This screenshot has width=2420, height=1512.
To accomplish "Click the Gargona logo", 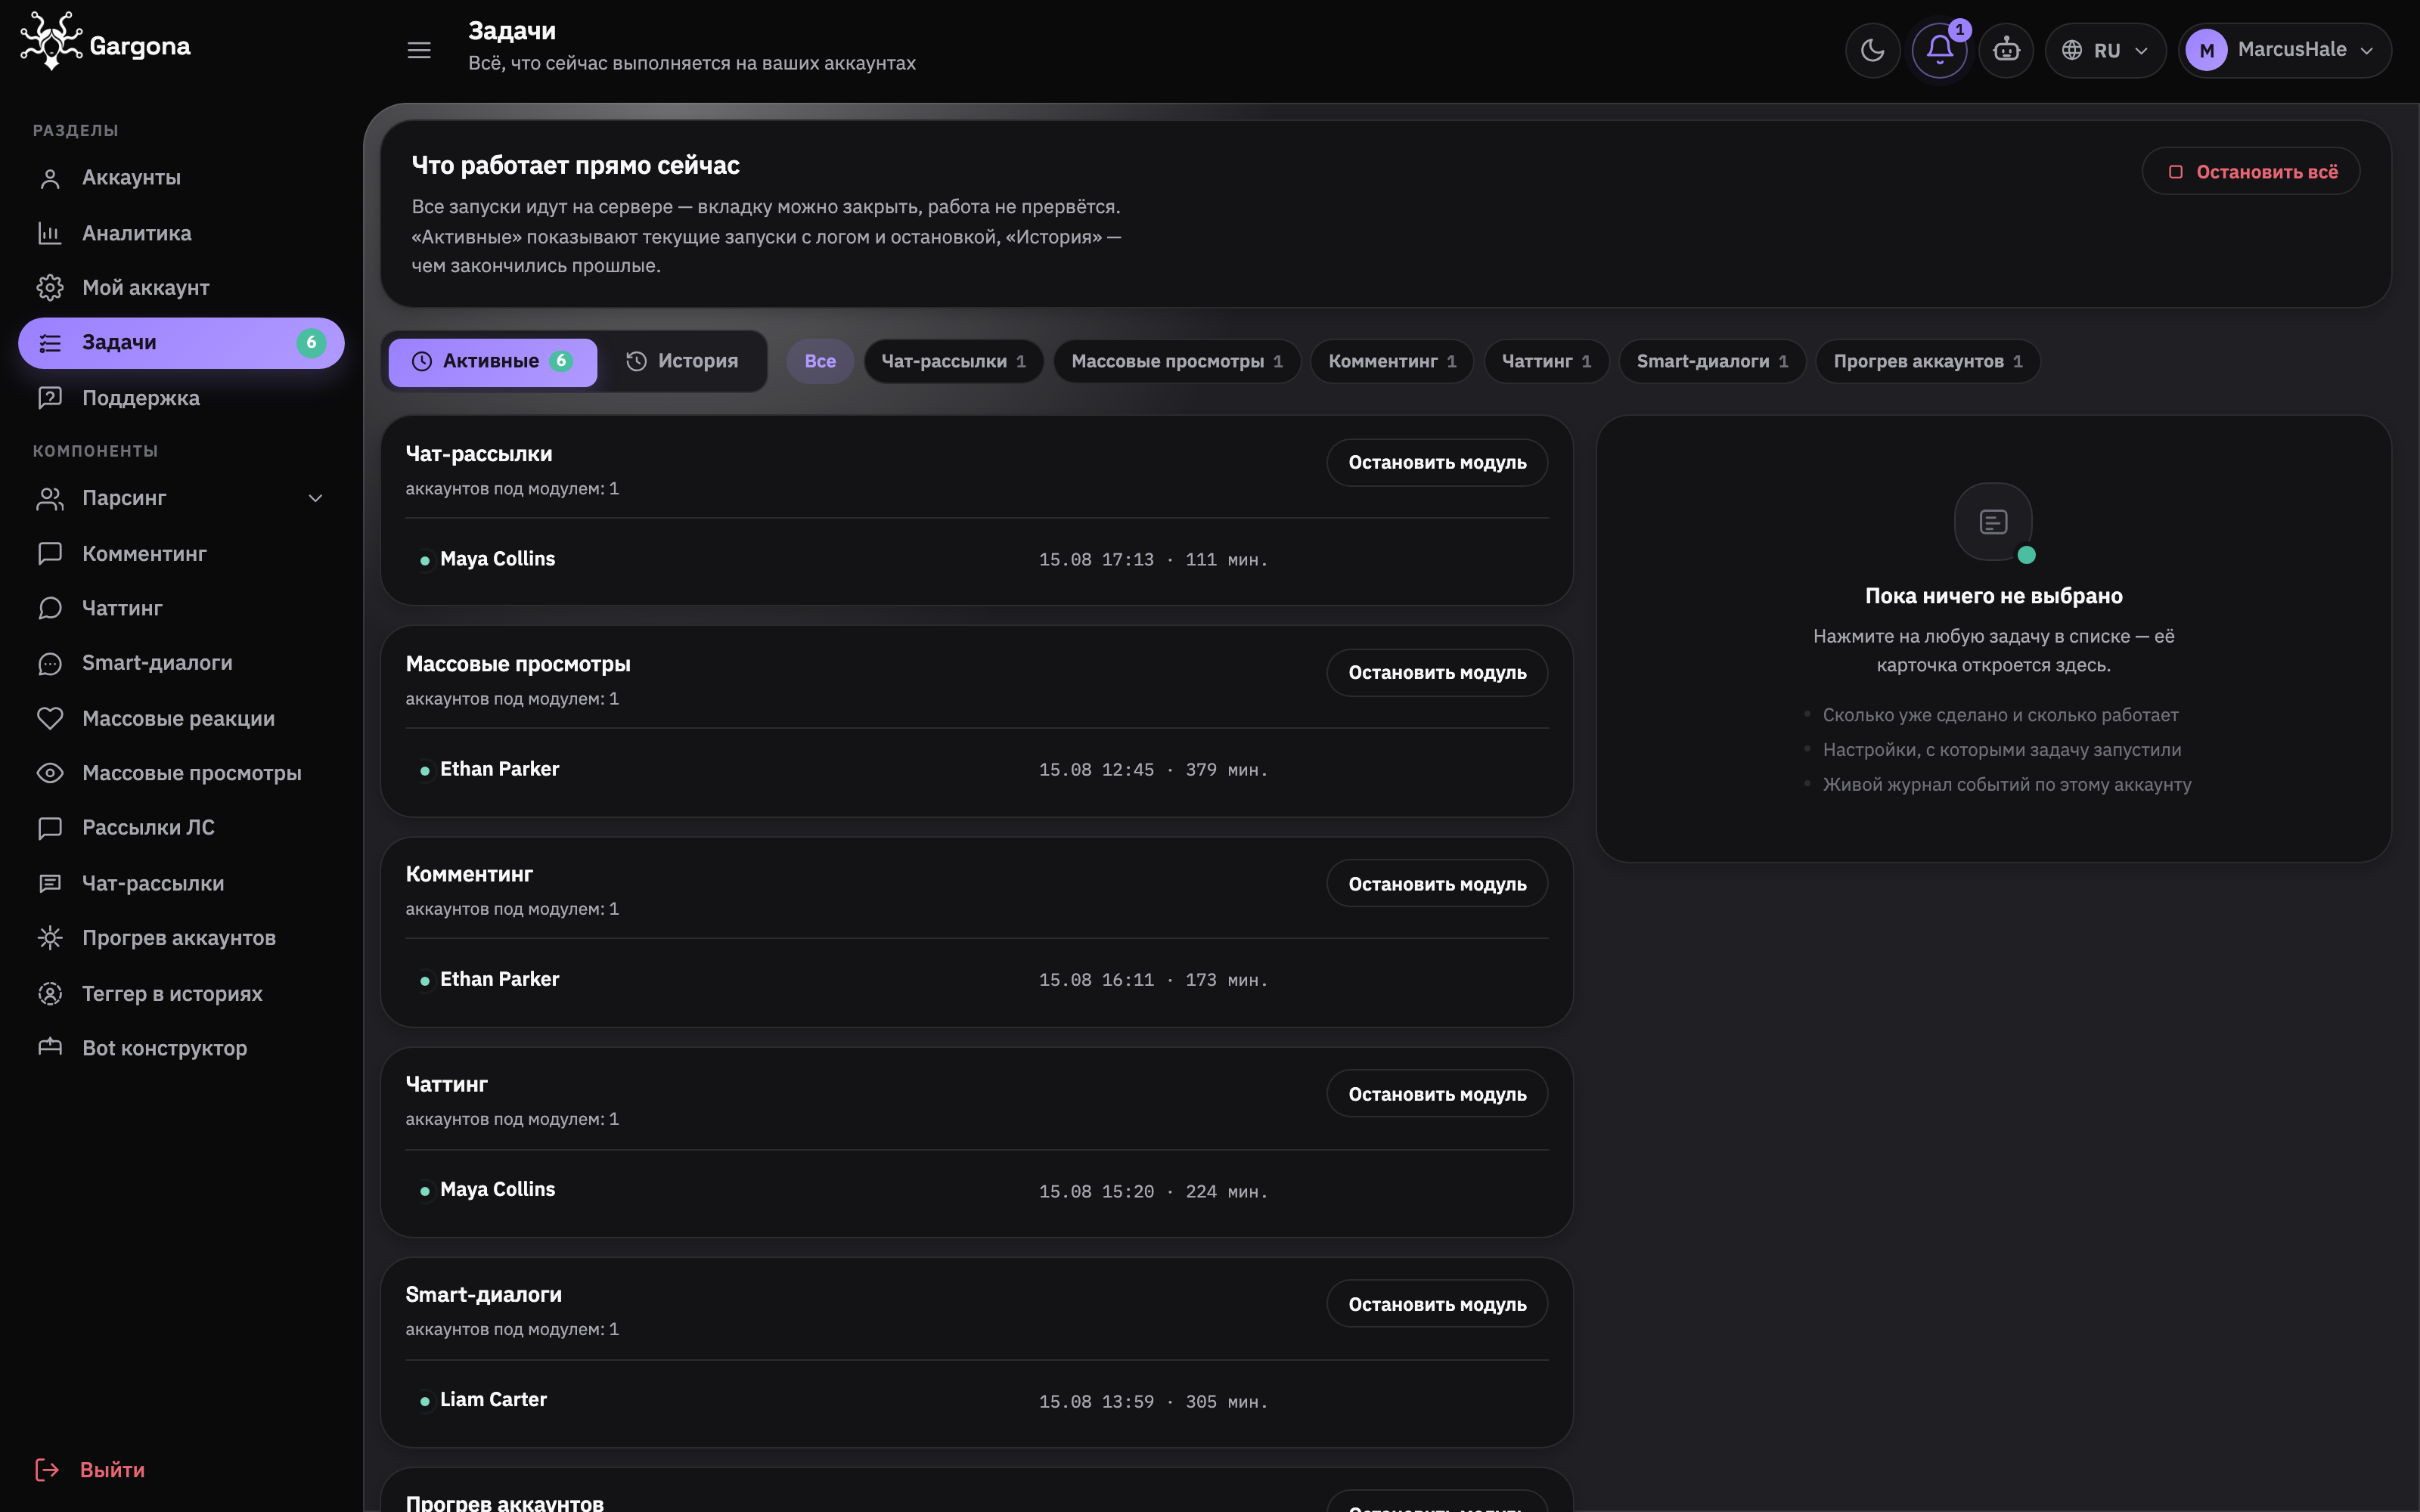I will pyautogui.click(x=105, y=42).
